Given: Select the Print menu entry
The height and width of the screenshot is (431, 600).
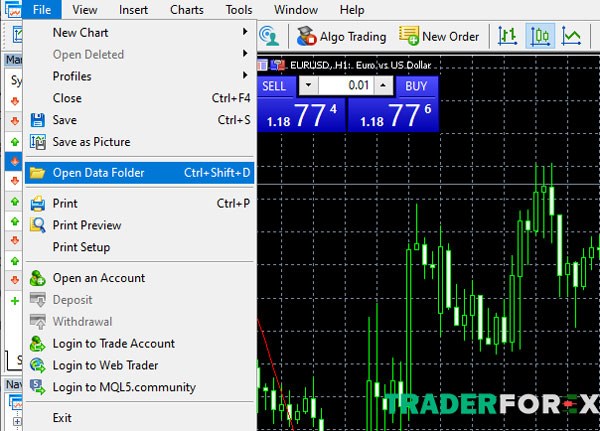Looking at the screenshot, I should coord(139,203).
